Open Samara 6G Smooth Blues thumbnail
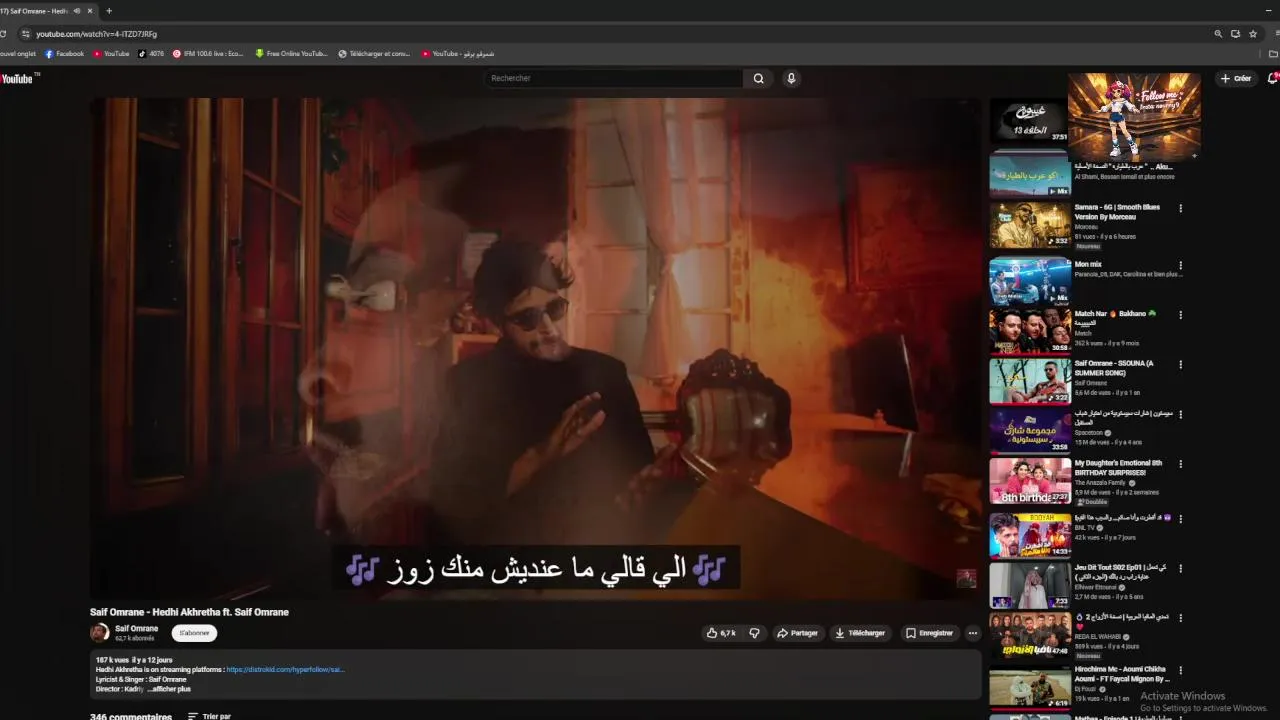This screenshot has width=1280, height=720. point(1030,225)
